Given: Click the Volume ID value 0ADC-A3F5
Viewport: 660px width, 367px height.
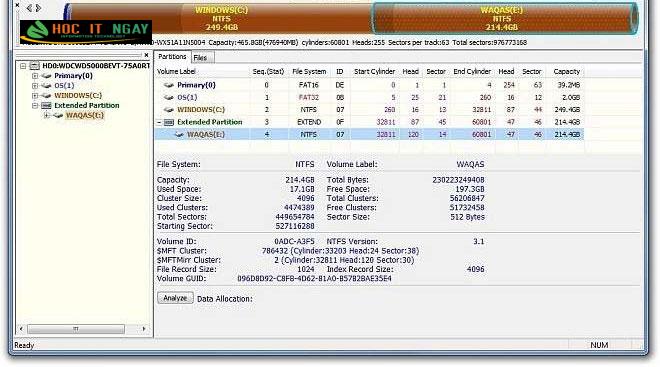Looking at the screenshot, I should click(x=294, y=242).
